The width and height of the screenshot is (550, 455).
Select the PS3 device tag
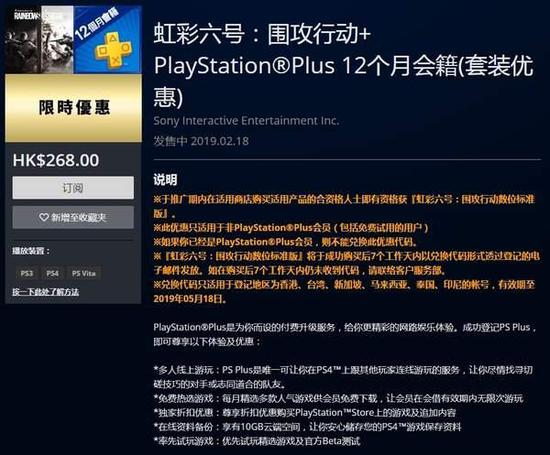(27, 273)
